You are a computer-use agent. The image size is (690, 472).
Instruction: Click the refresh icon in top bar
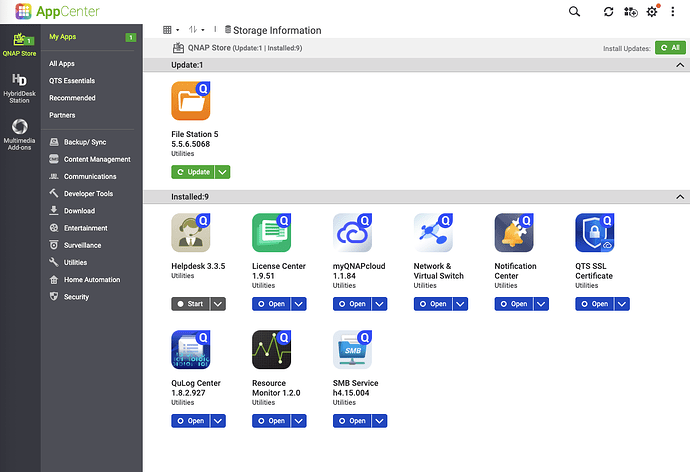tap(609, 11)
